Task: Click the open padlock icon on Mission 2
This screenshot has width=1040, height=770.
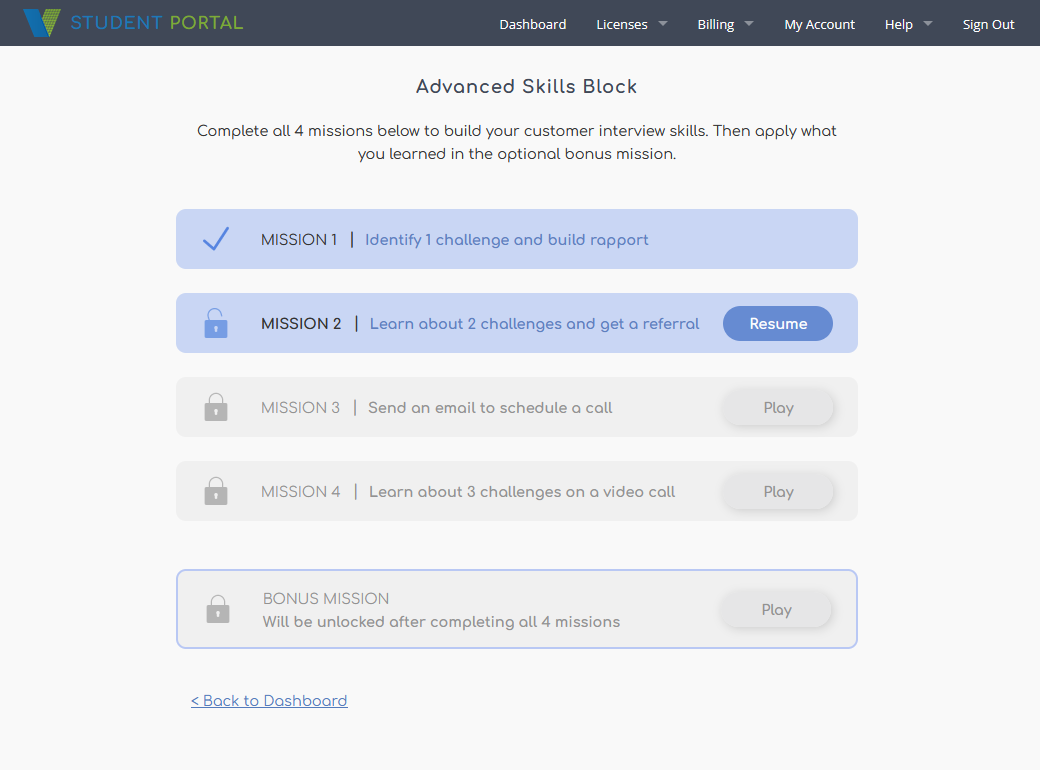Action: pyautogui.click(x=216, y=323)
